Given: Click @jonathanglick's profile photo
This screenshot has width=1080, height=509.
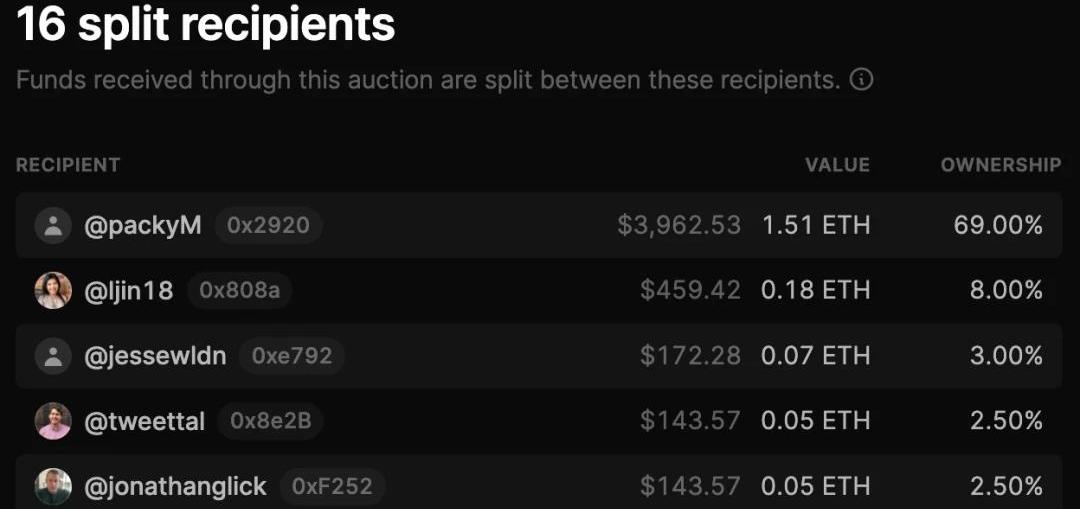Looking at the screenshot, I should [x=53, y=487].
